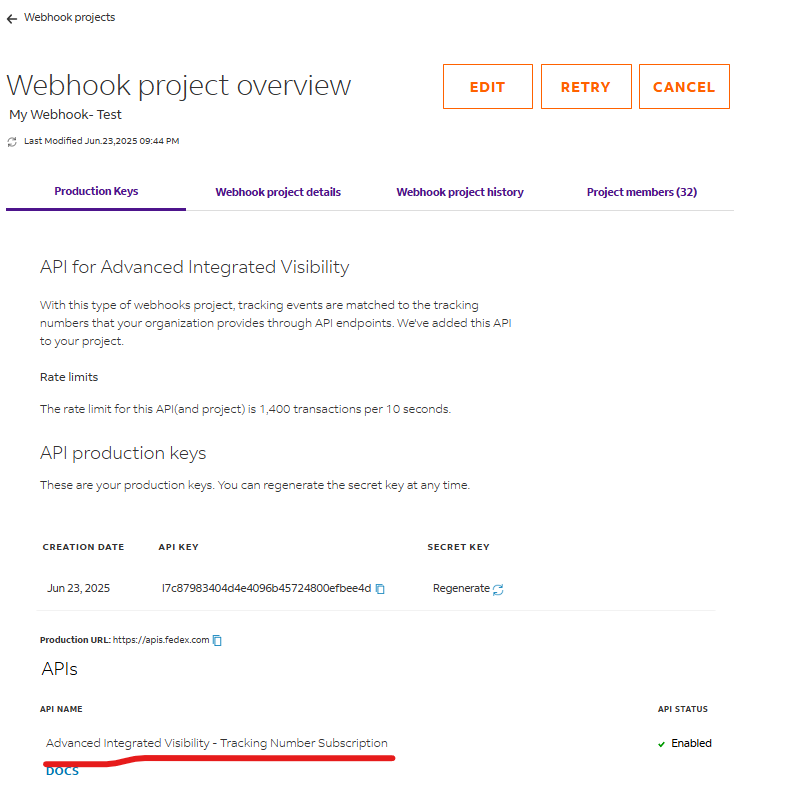Click the green checkmark next to Enabled

tap(661, 744)
